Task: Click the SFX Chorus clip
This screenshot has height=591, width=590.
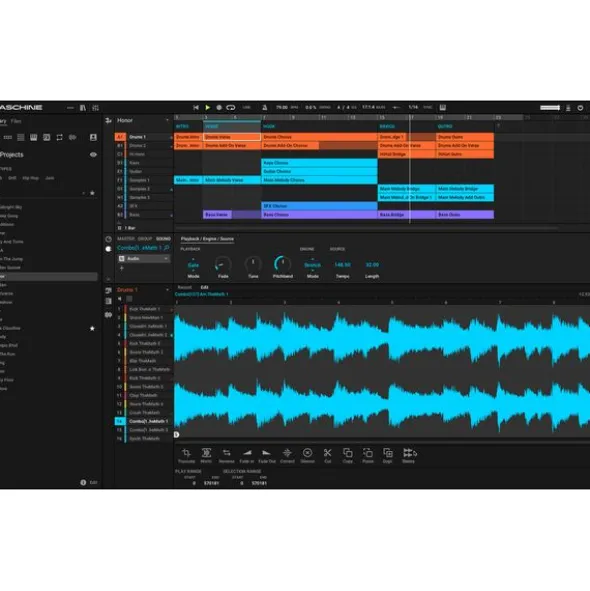Action: coord(319,206)
